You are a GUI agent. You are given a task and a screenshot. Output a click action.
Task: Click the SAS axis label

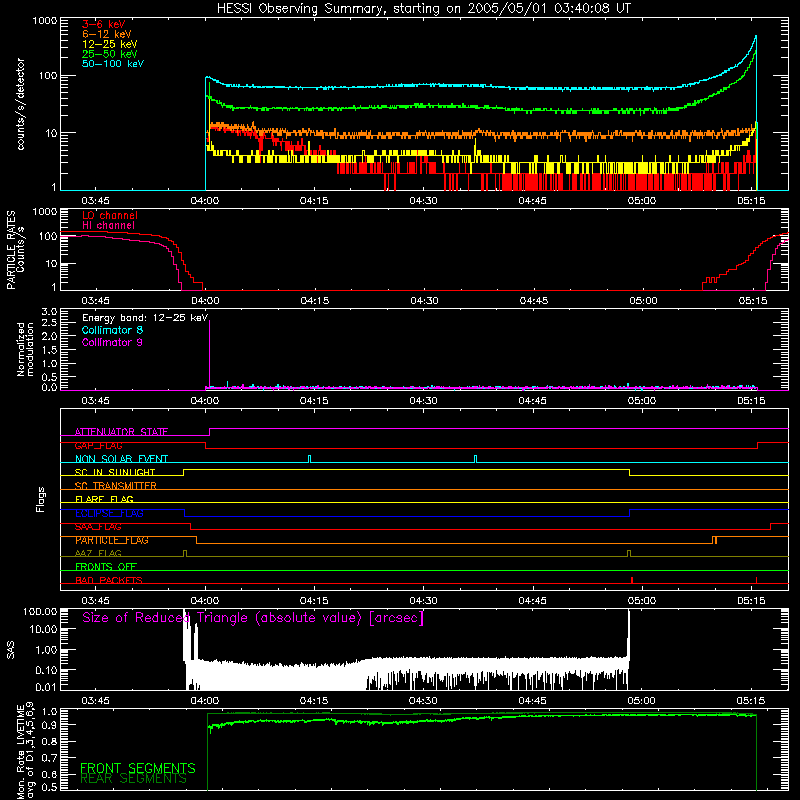(11, 650)
